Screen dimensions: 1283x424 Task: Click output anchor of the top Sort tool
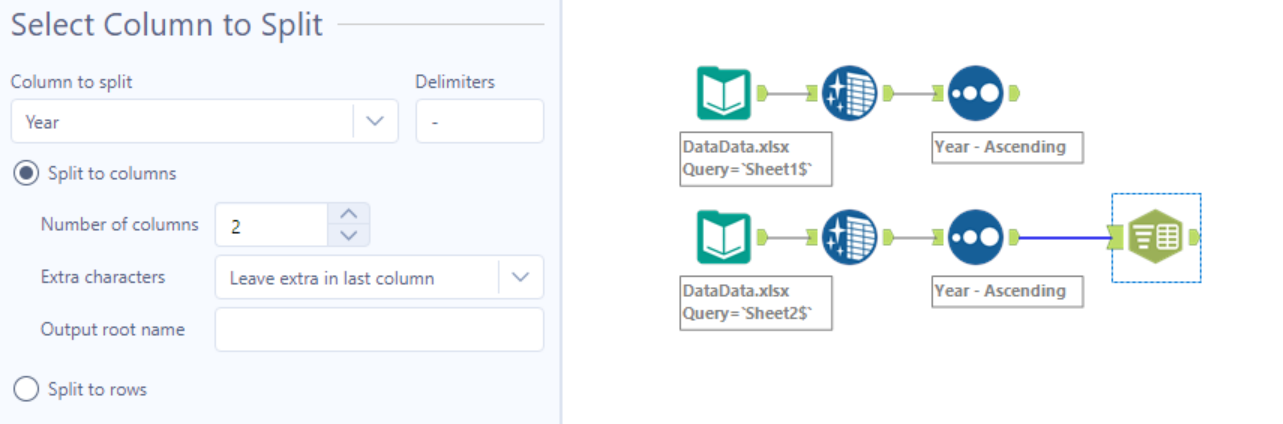tap(1013, 93)
